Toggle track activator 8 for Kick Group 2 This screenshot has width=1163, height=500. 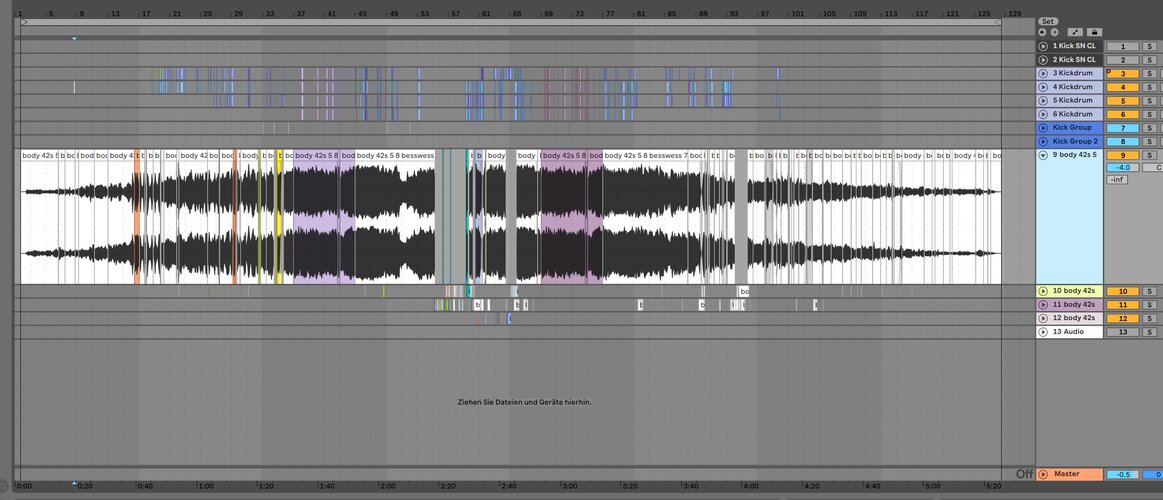pyautogui.click(x=1122, y=142)
